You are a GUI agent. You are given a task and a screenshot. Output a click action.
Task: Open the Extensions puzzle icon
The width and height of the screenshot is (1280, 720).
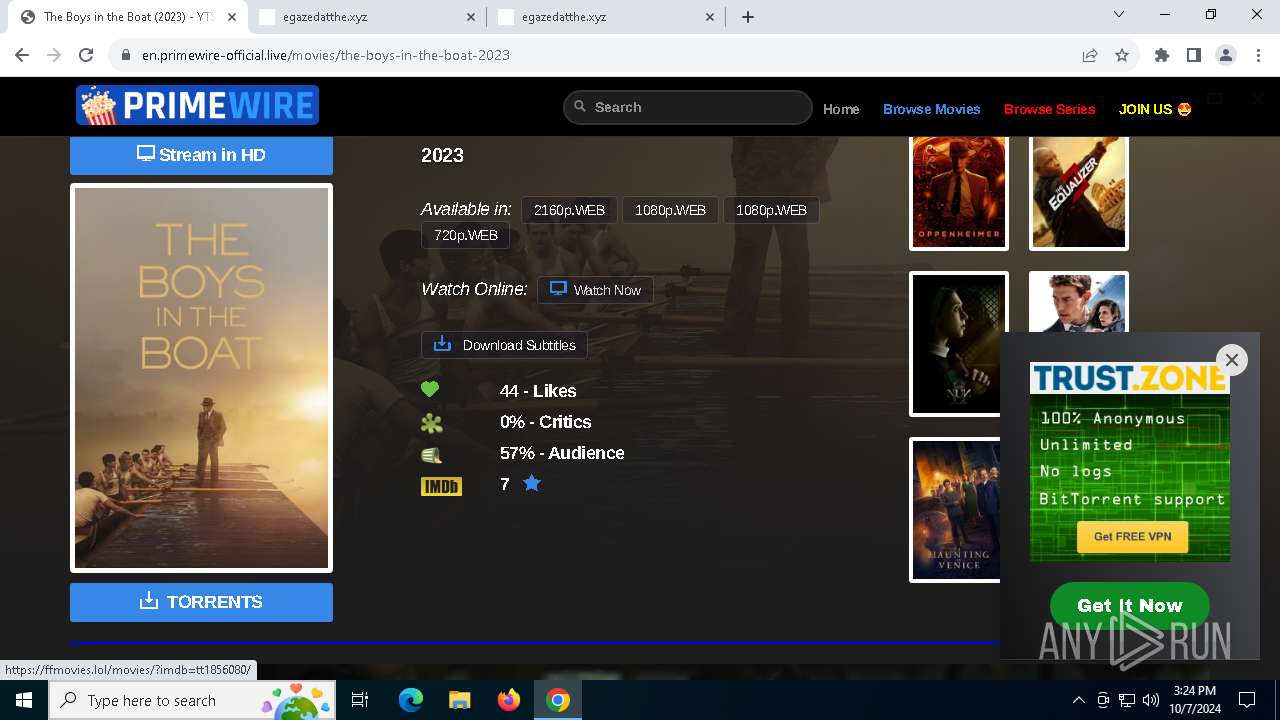pyautogui.click(x=1162, y=55)
